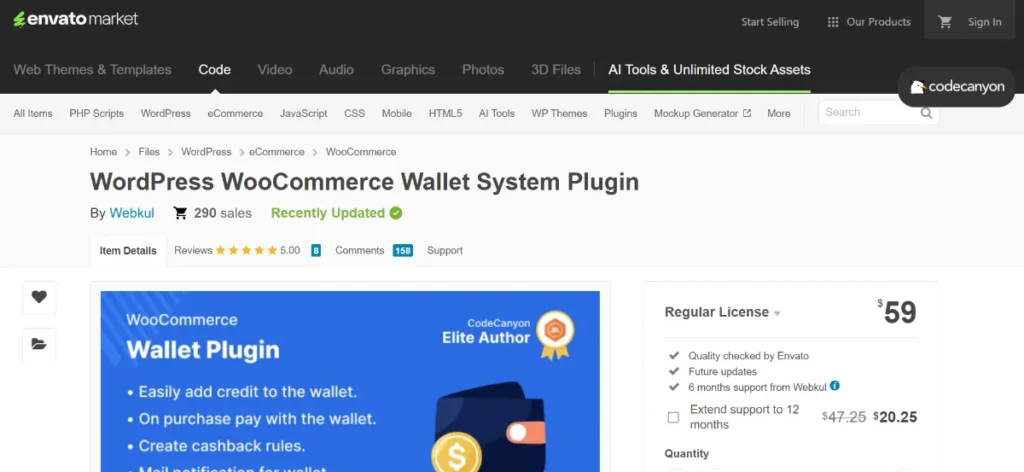Focus the Search input field
The width and height of the screenshot is (1024, 472).
tap(869, 112)
